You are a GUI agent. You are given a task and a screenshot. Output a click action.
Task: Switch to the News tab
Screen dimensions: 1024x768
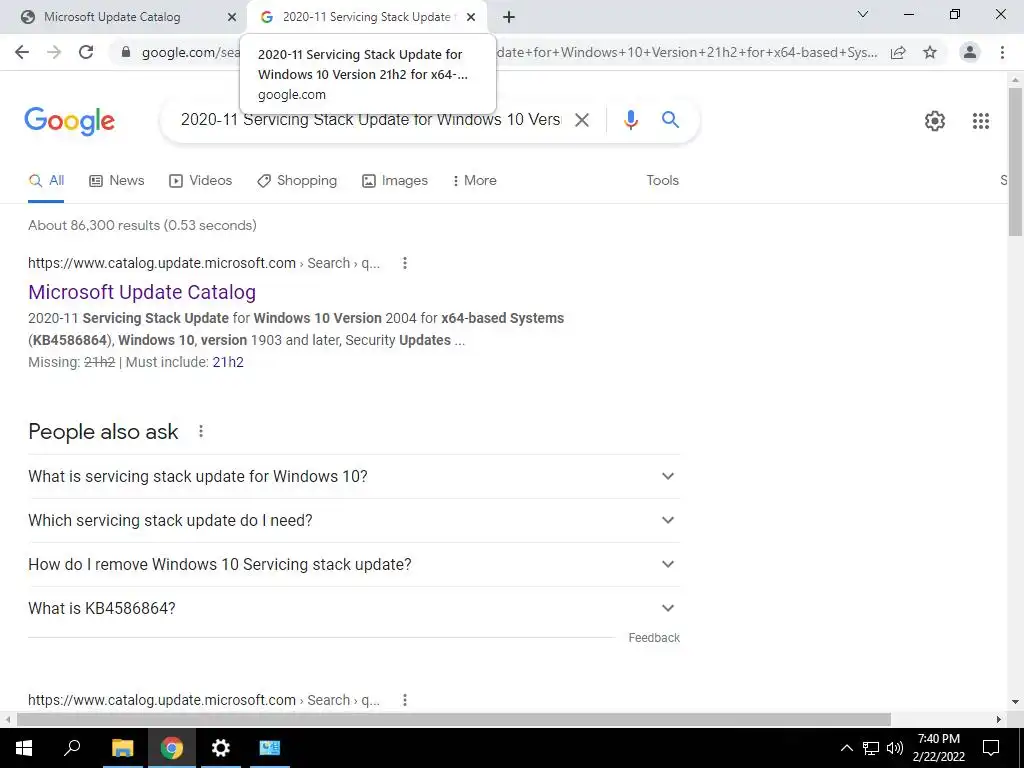117,180
